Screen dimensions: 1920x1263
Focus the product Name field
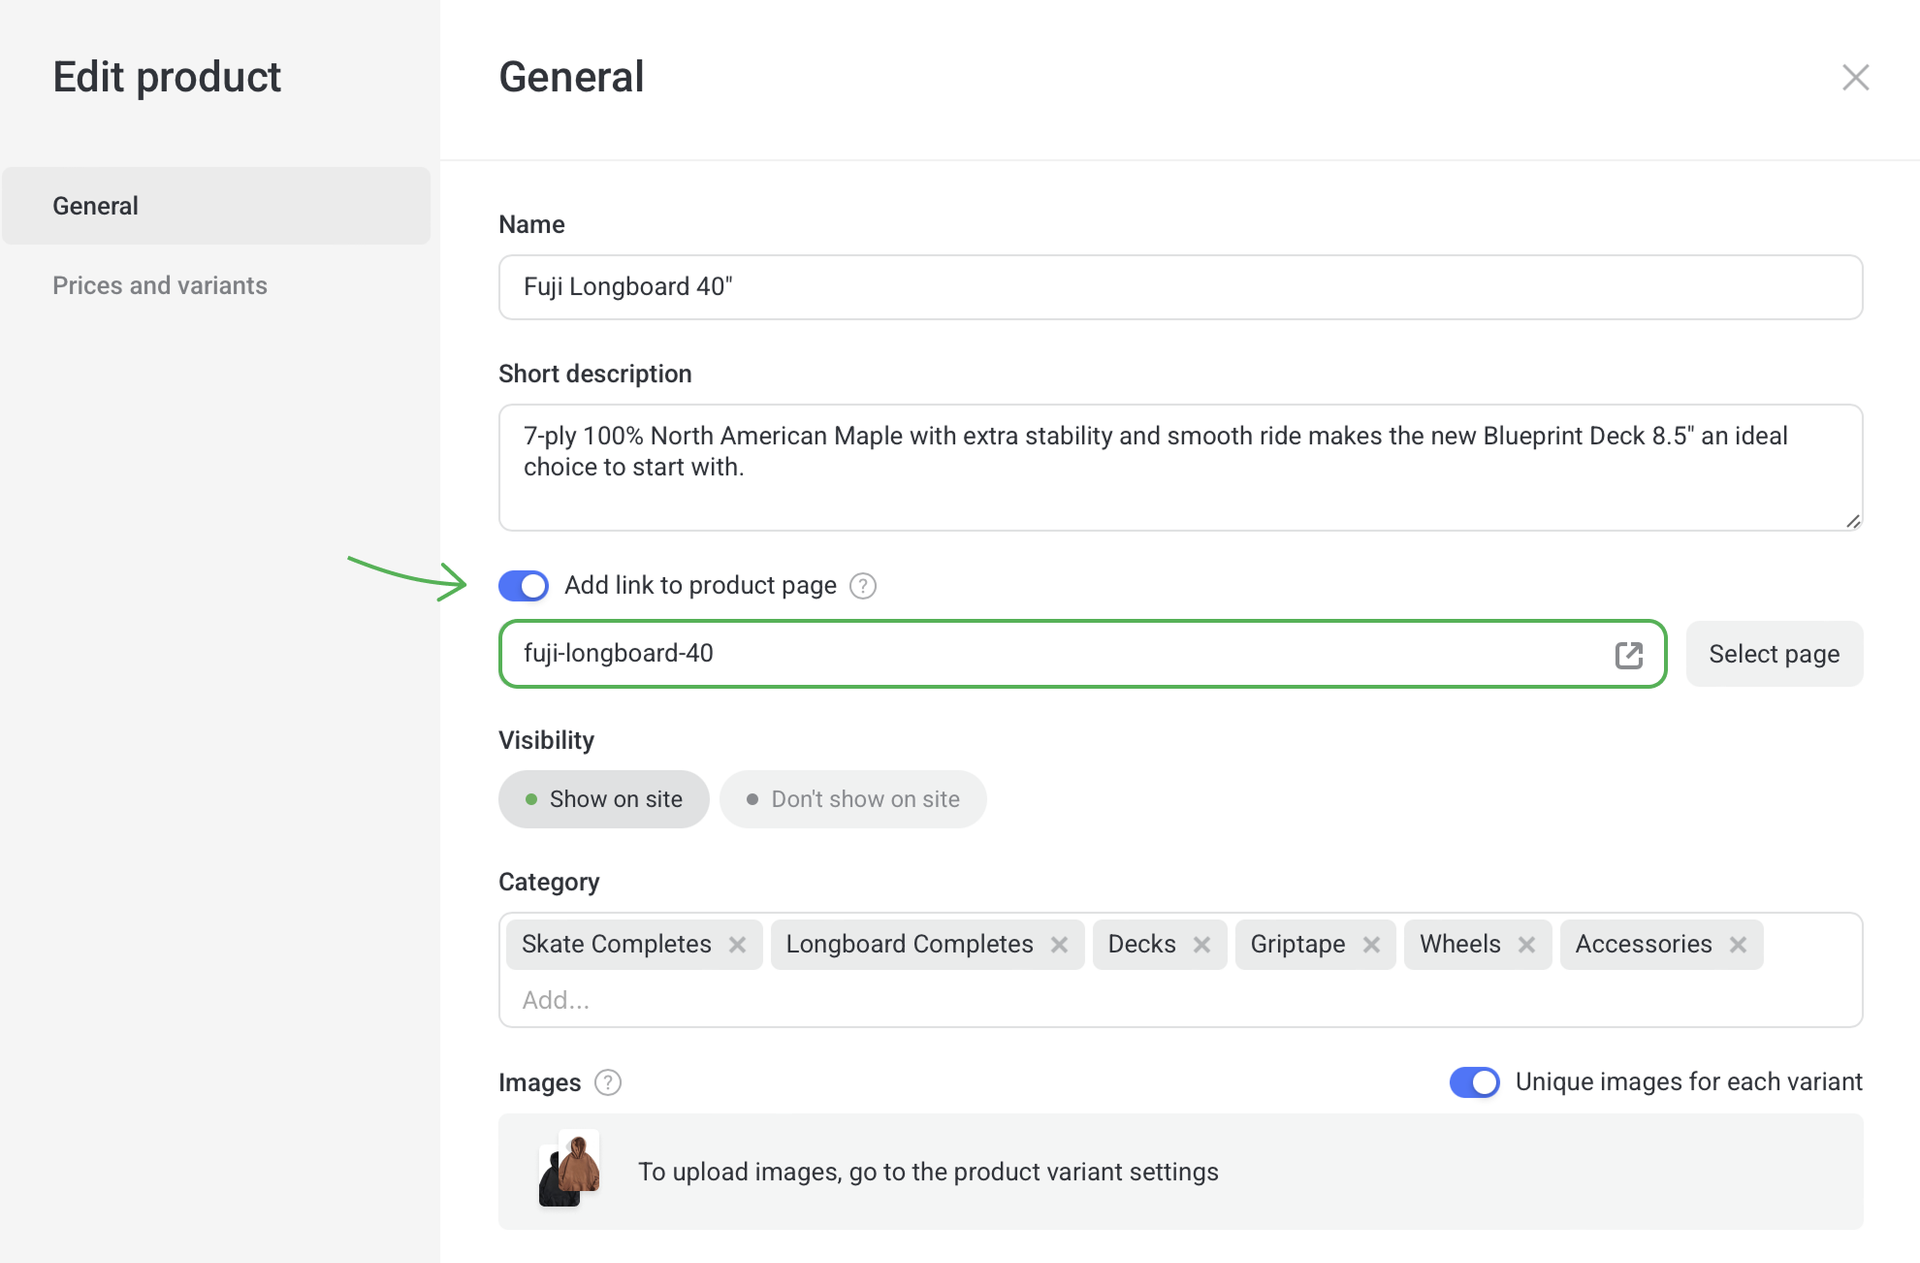[x=1180, y=287]
